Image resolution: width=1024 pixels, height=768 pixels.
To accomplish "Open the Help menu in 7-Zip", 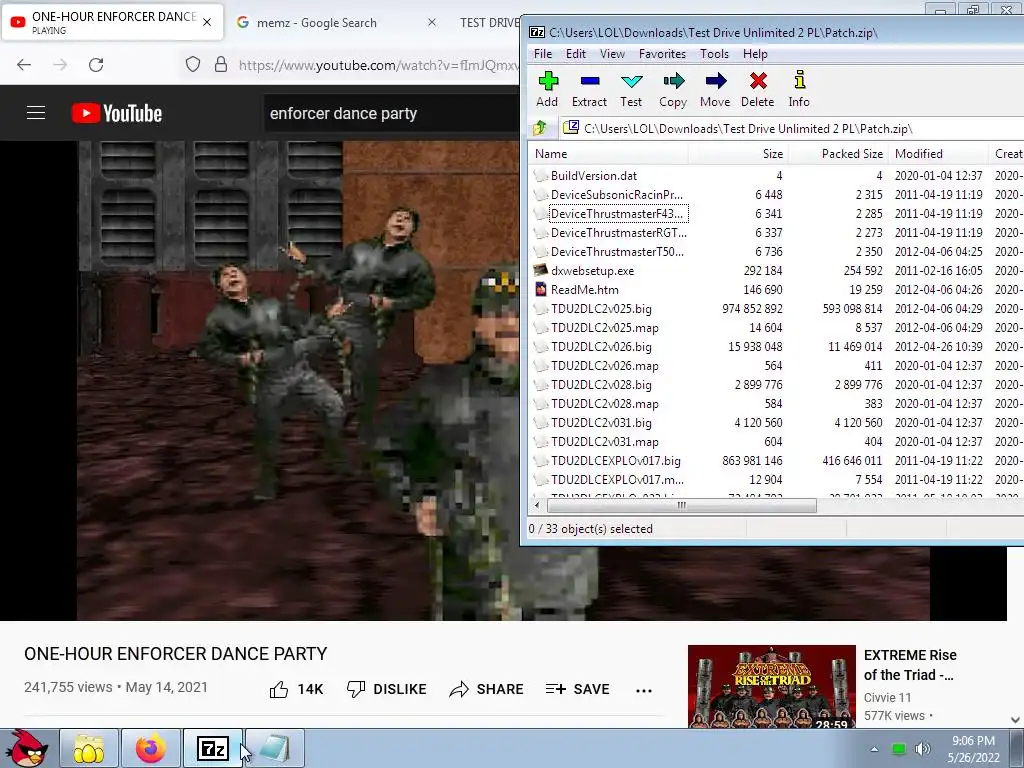I will (755, 54).
